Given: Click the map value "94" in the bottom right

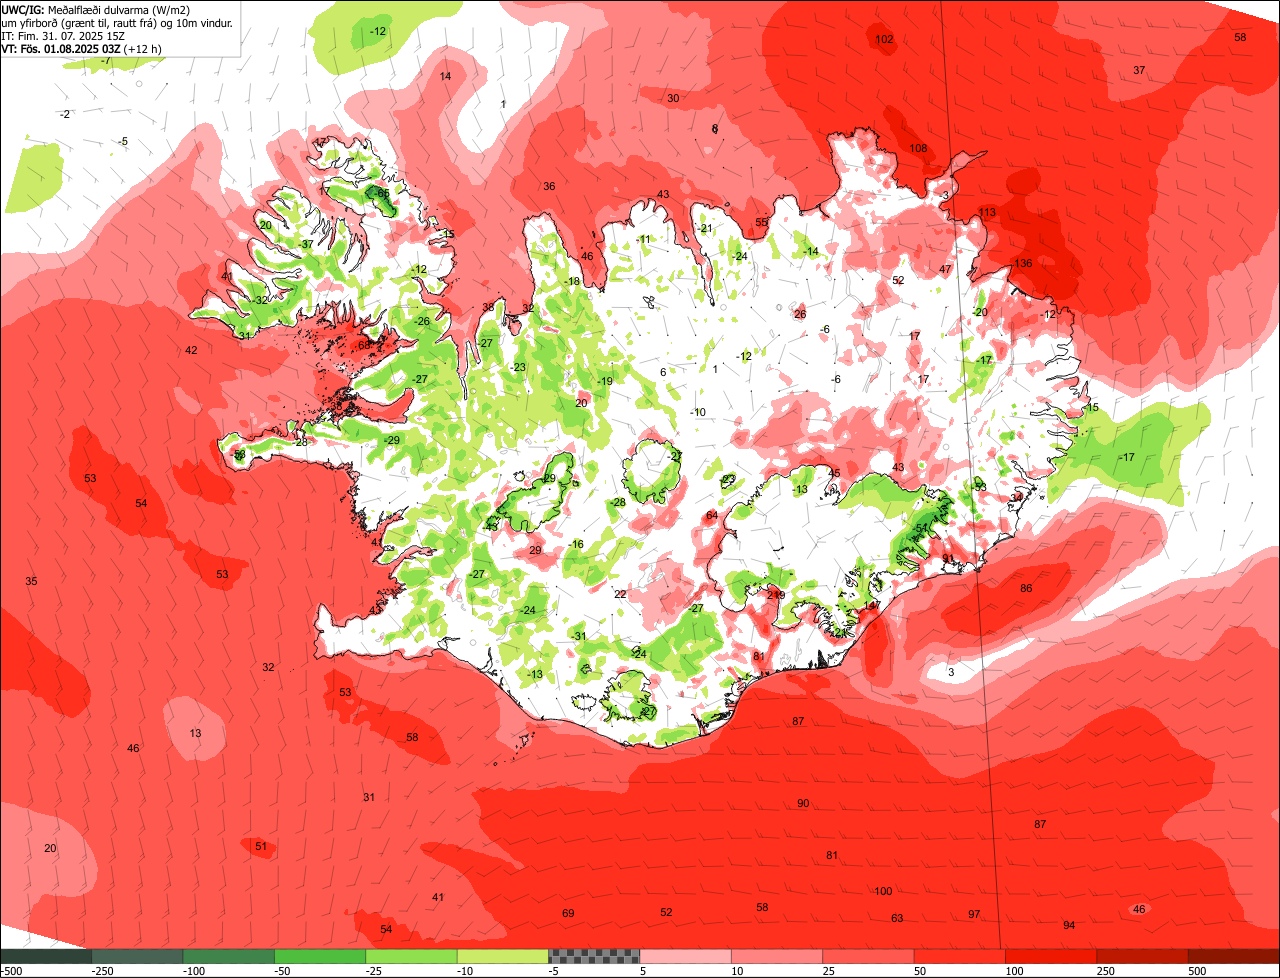Looking at the screenshot, I should tap(1069, 925).
